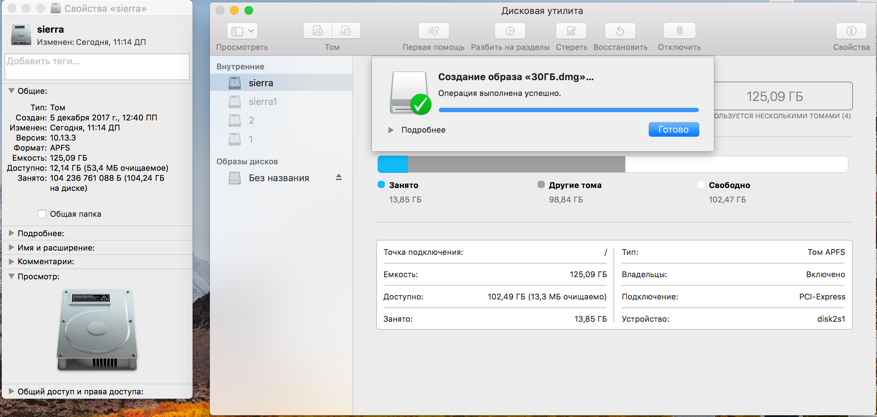This screenshot has width=877, height=417.
Task: Click the Свободно legend label
Action: tap(729, 185)
